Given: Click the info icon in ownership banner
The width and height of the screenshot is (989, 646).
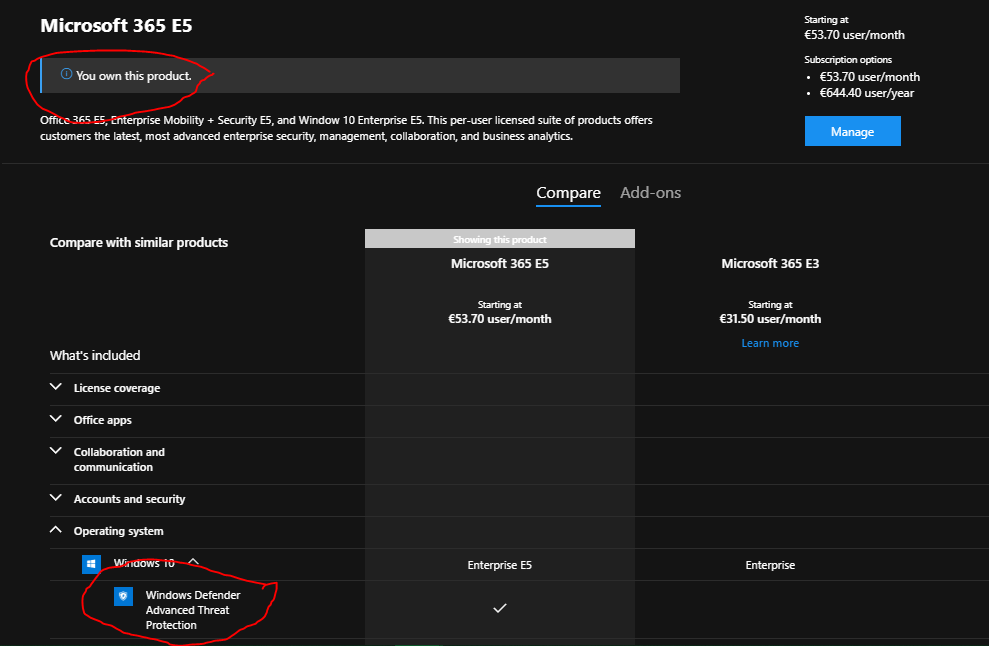Looking at the screenshot, I should [66, 75].
